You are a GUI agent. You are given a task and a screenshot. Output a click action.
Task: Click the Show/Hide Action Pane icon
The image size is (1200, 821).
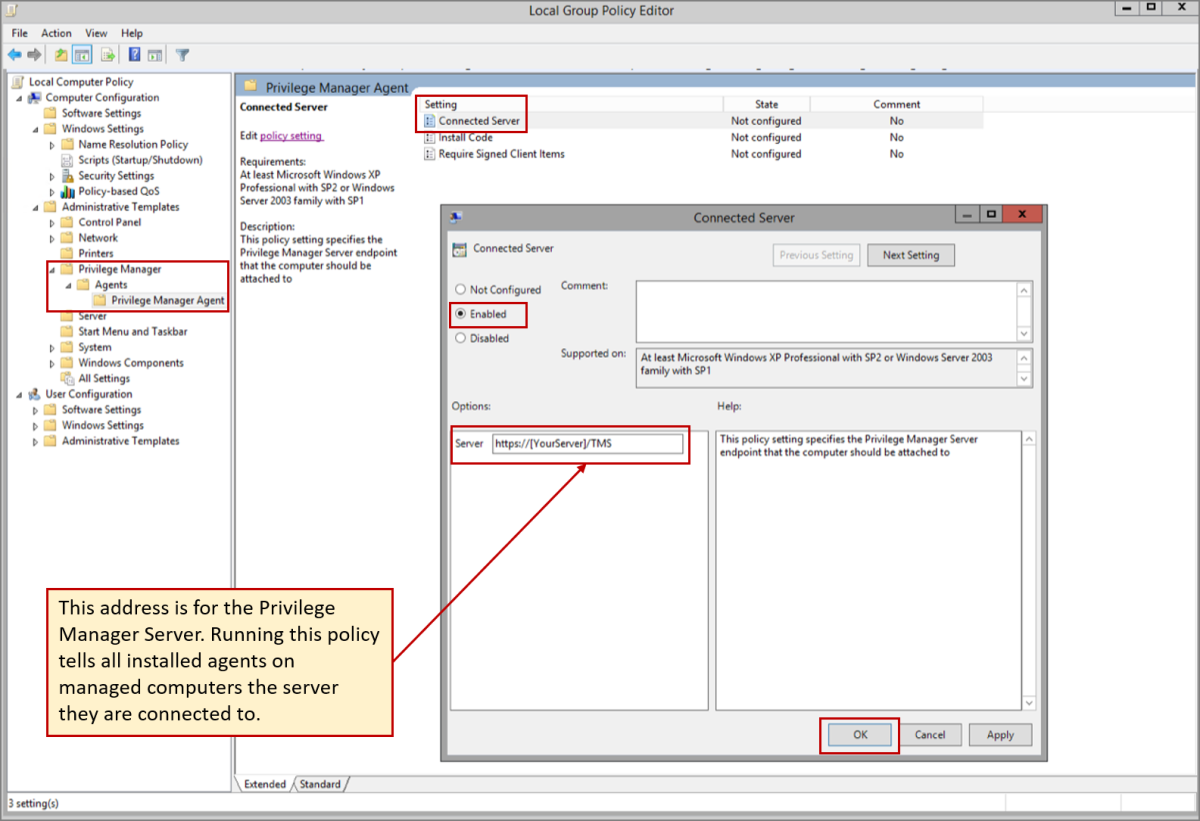pos(155,55)
